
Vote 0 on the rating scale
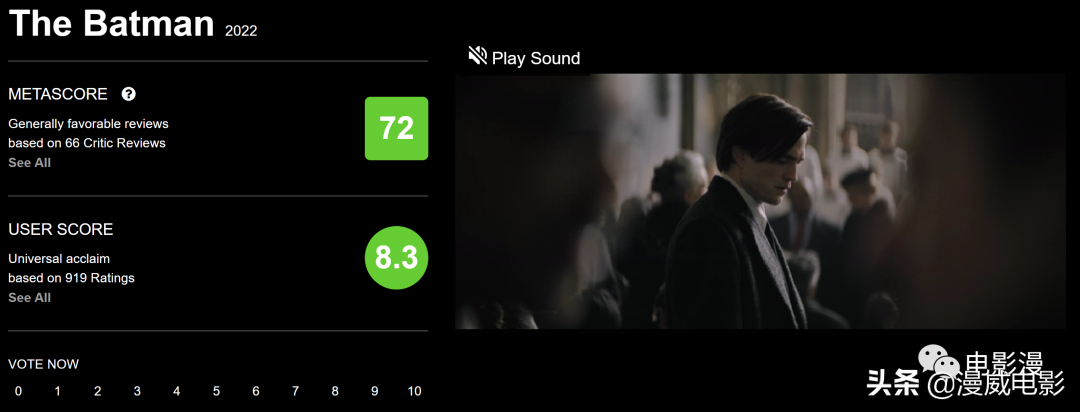point(18,391)
